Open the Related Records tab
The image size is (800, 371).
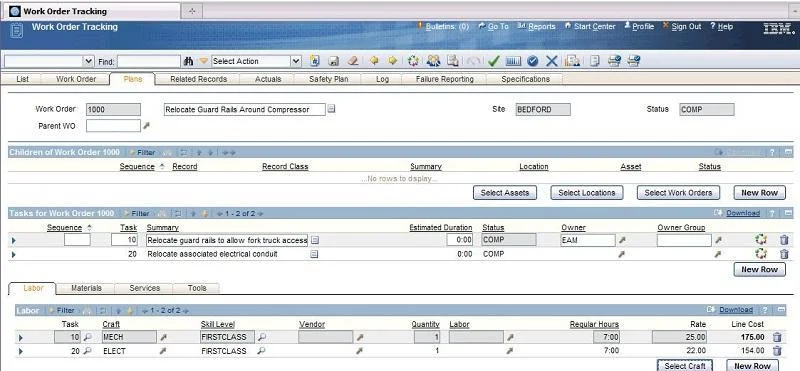tap(198, 79)
